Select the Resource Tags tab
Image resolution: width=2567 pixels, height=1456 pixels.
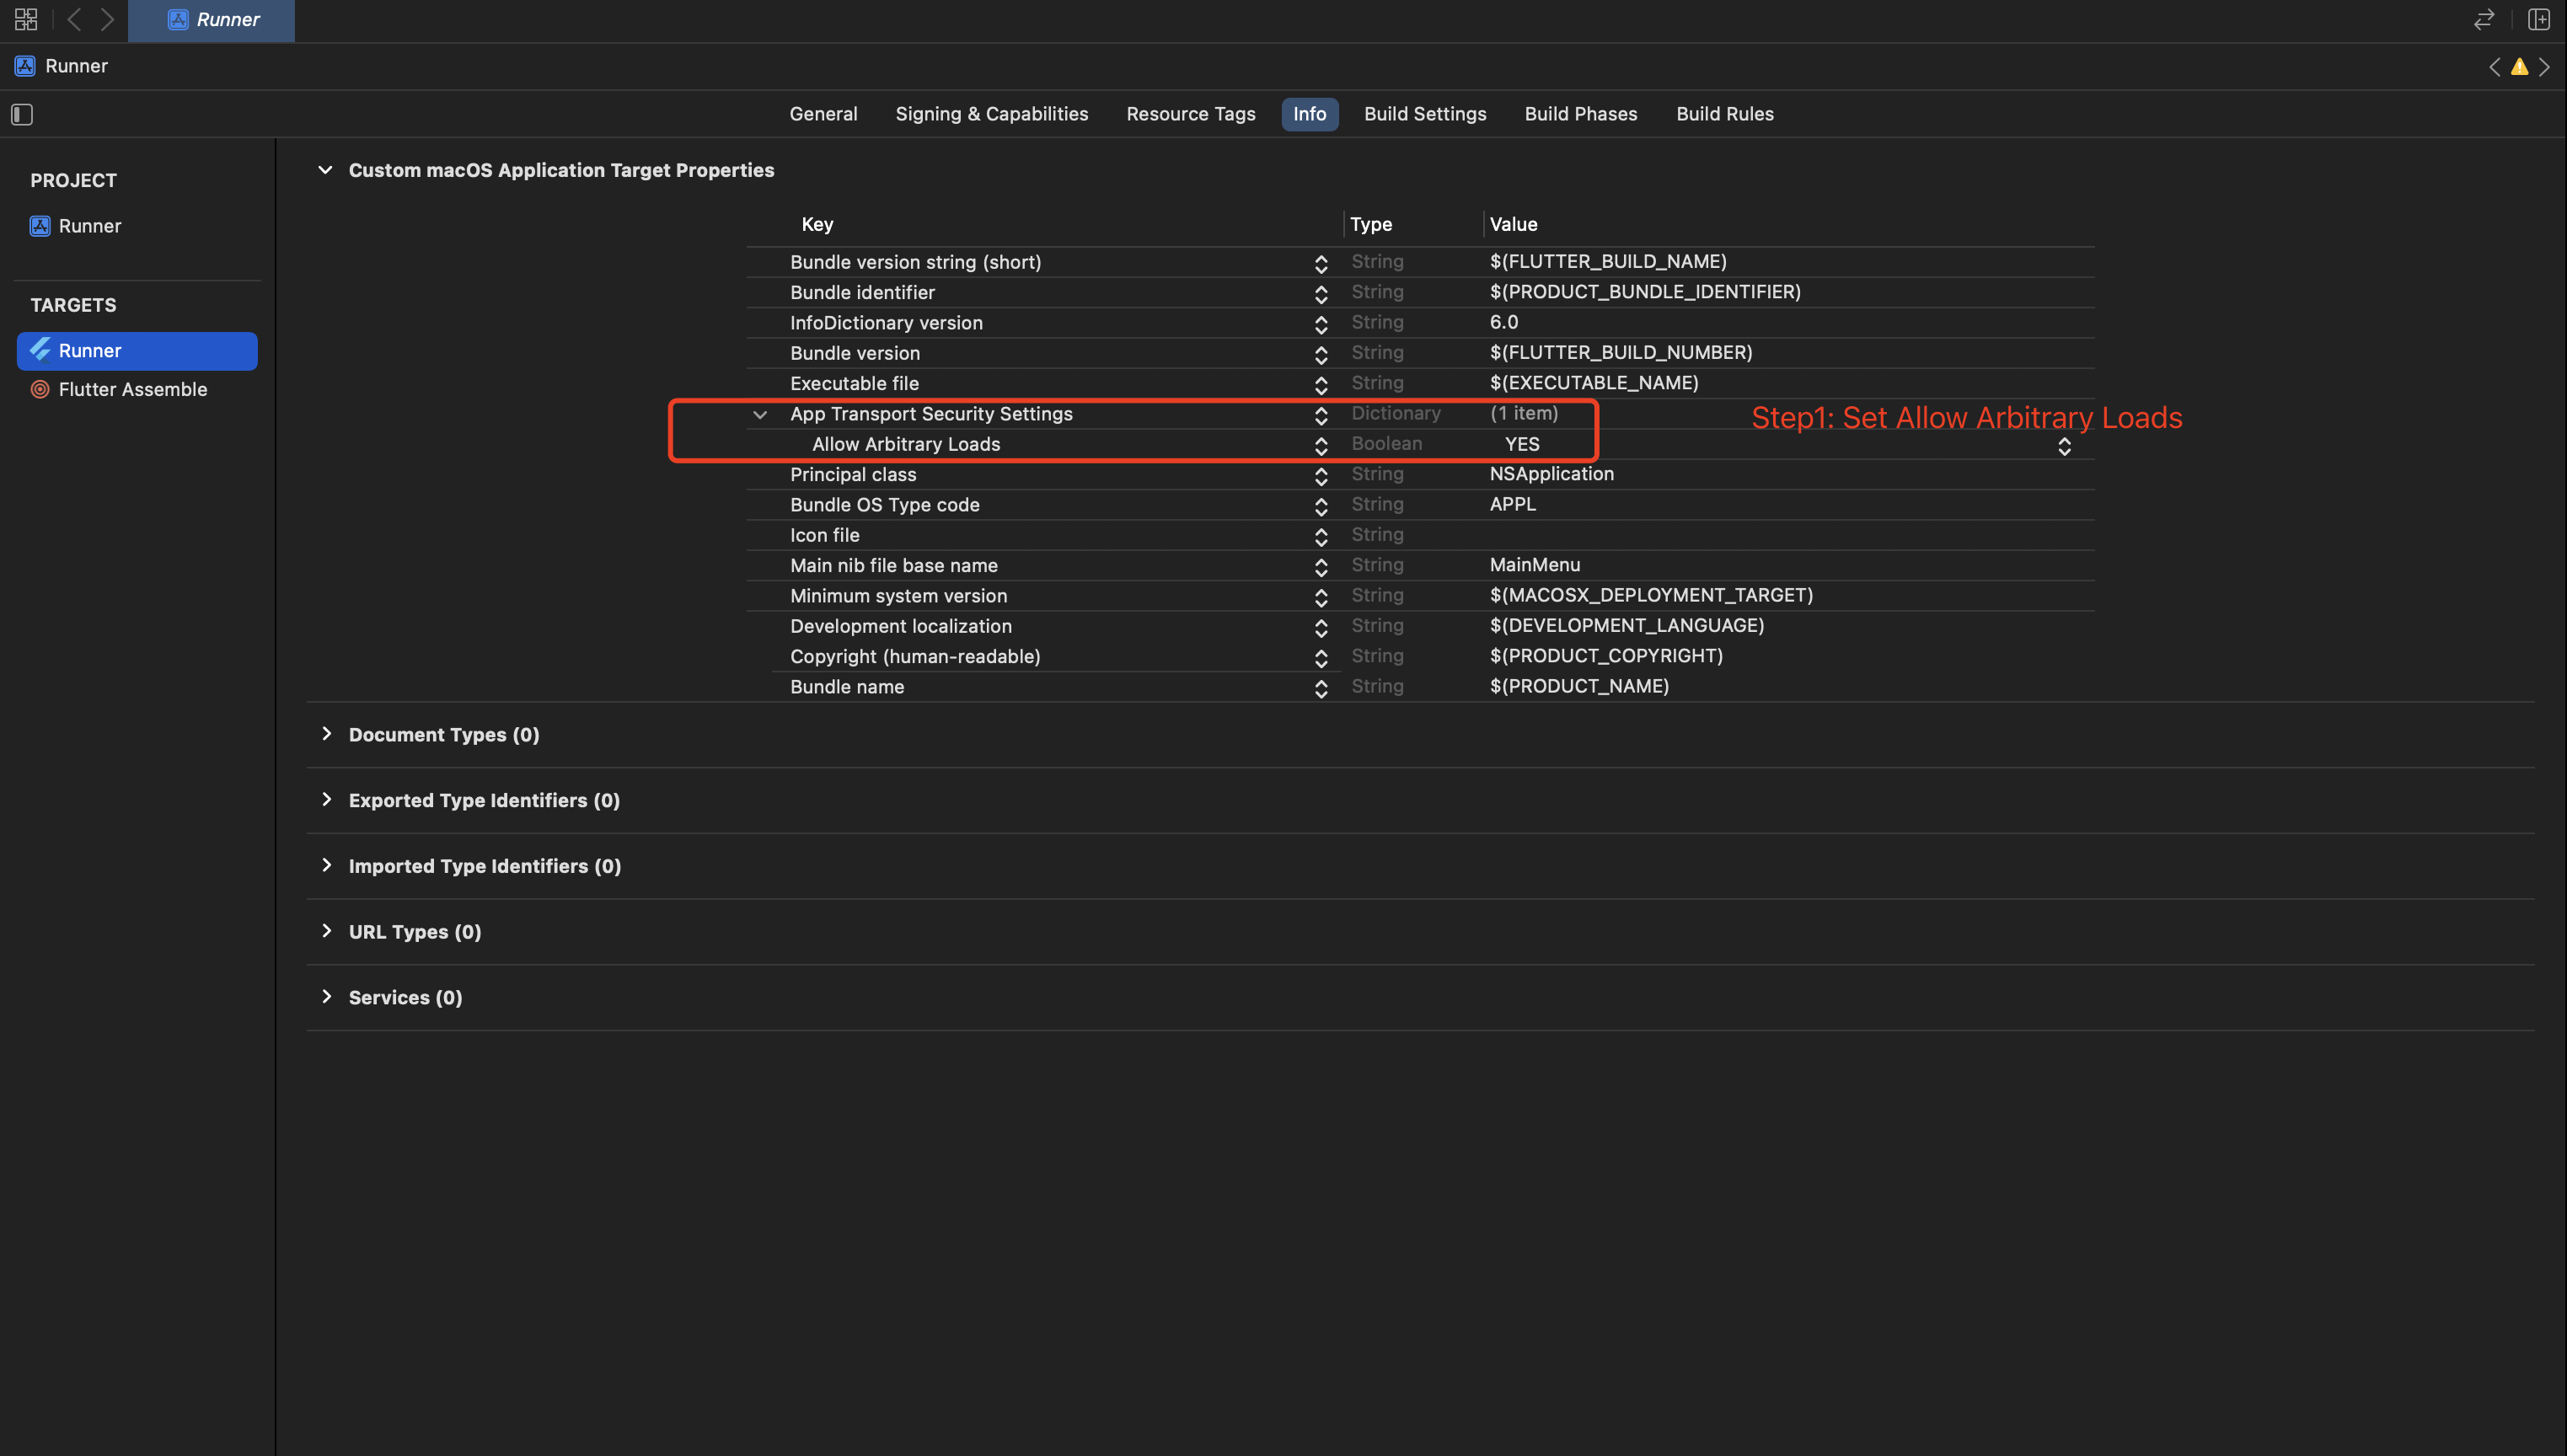coord(1190,113)
